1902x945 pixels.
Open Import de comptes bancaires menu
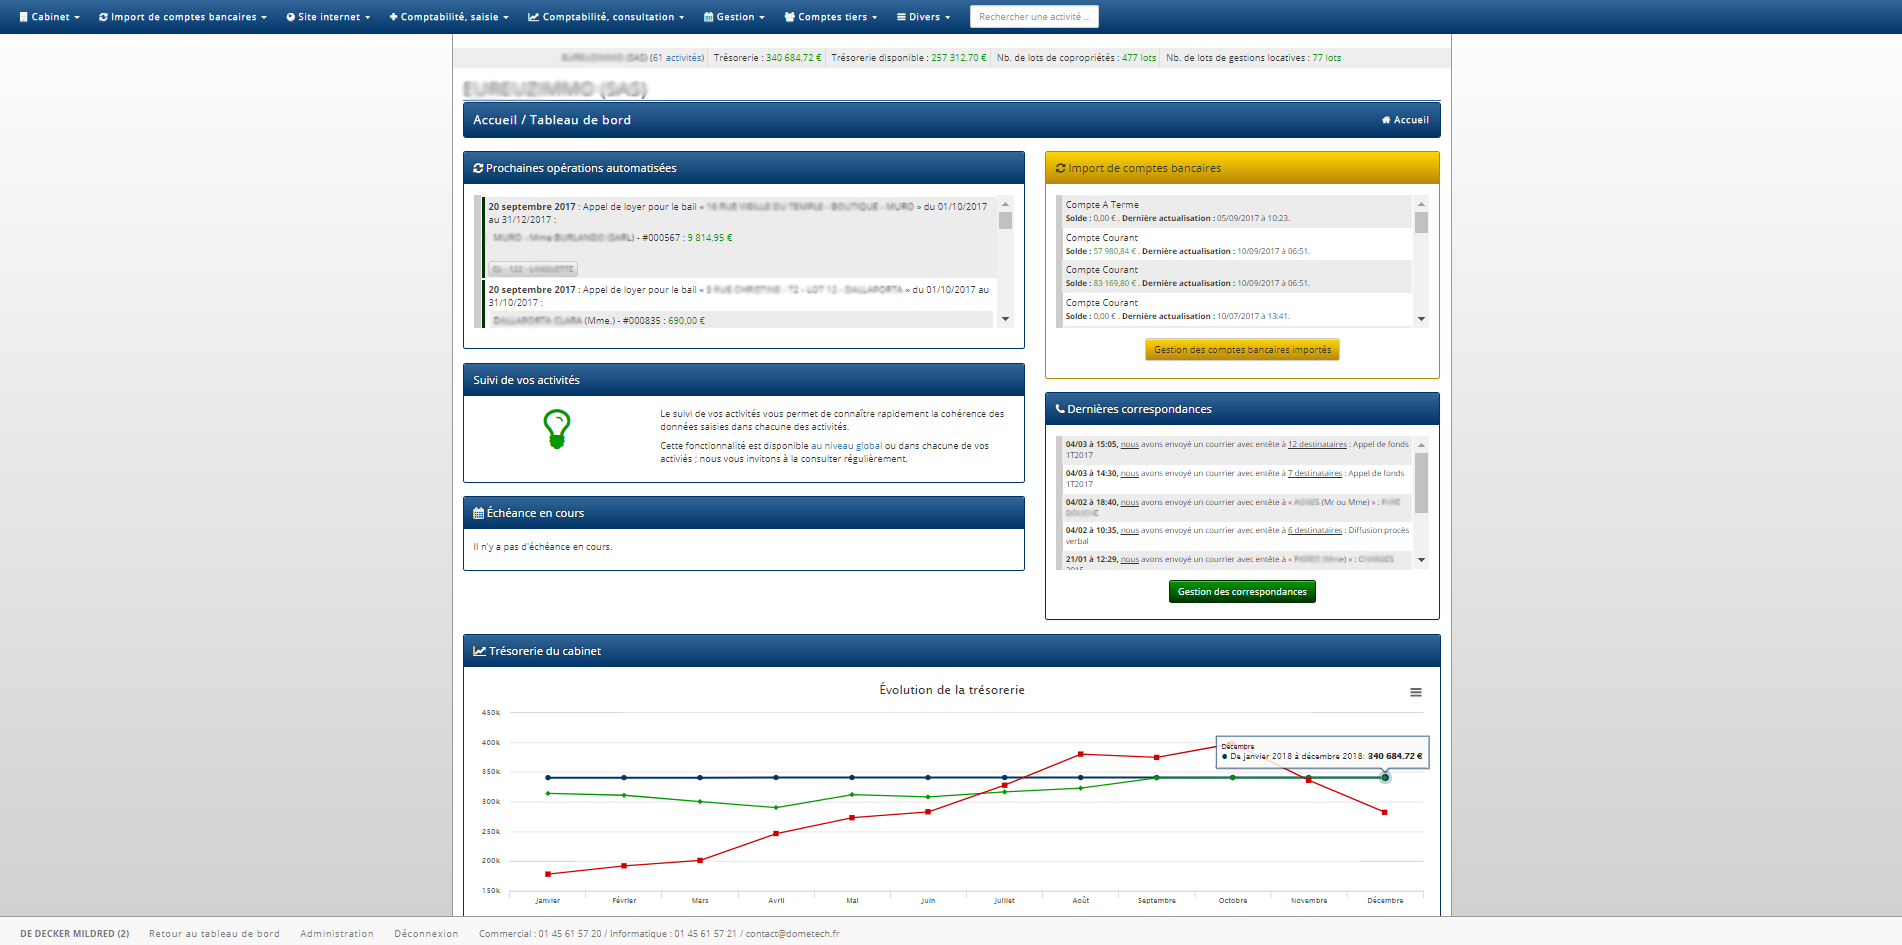pos(183,17)
